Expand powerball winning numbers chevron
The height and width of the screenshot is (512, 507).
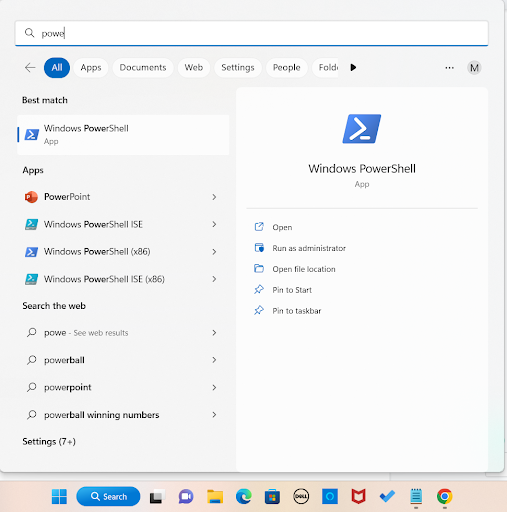click(214, 415)
